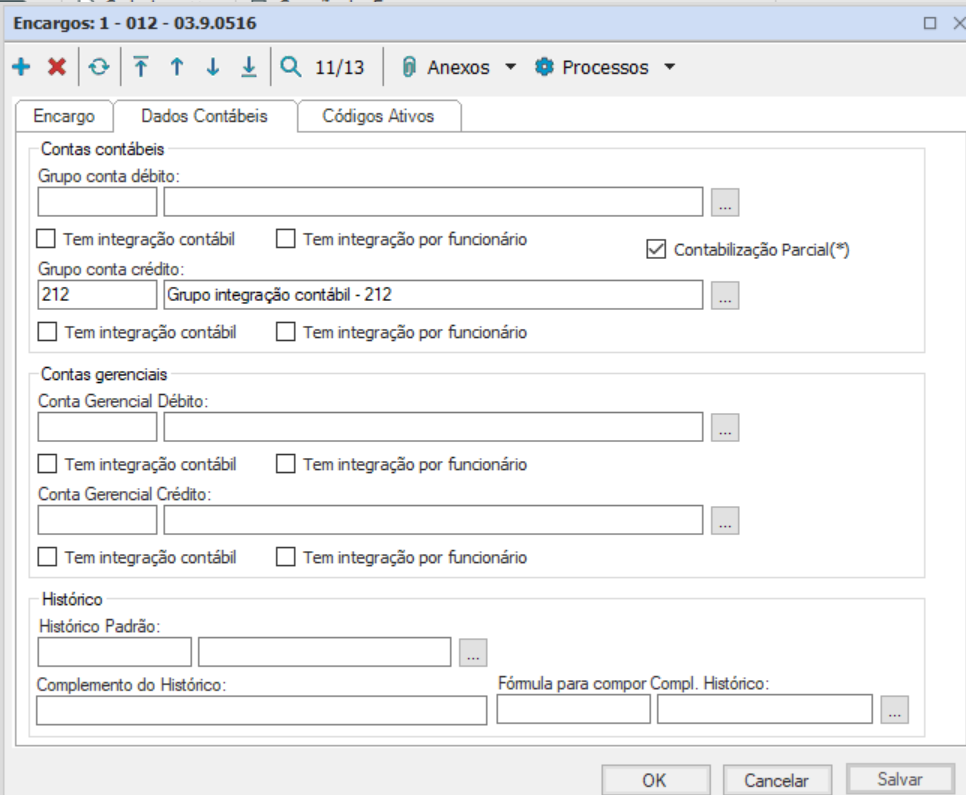Click Grupo conta crédito code field showing 212
Screen dimensions: 966x795
click(97, 295)
